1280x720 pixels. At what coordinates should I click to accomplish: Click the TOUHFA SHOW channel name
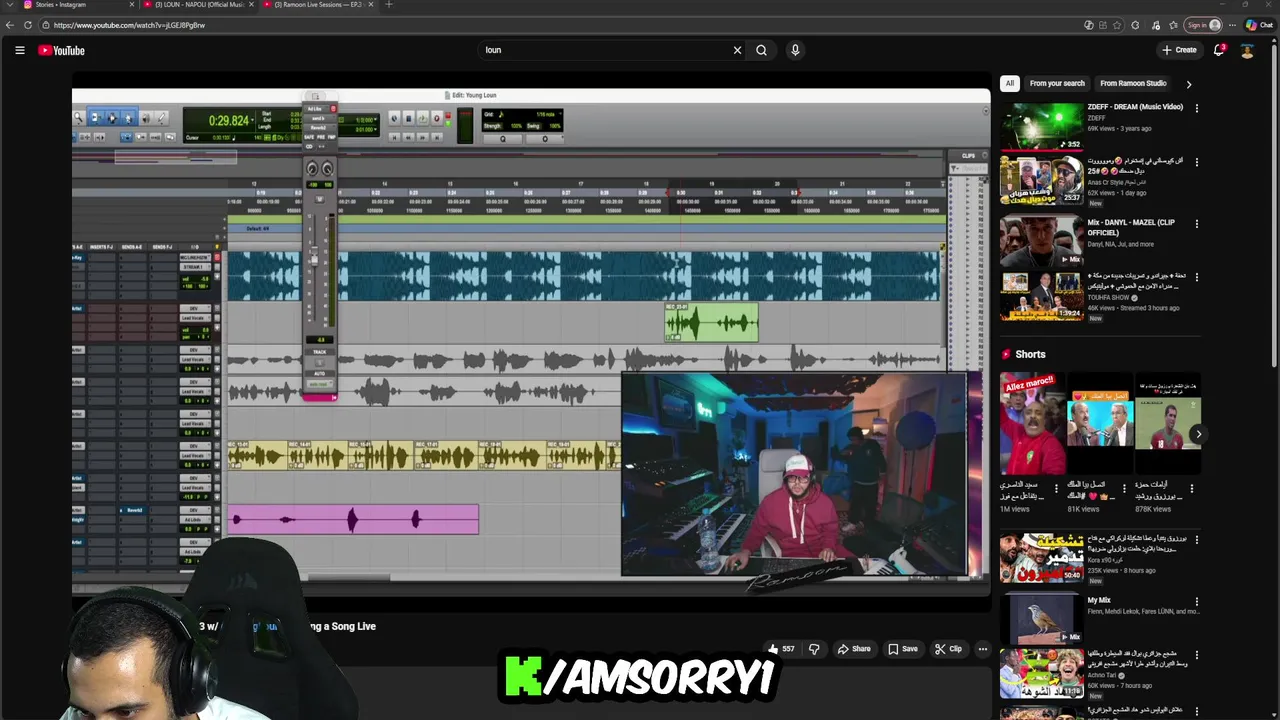click(1109, 298)
